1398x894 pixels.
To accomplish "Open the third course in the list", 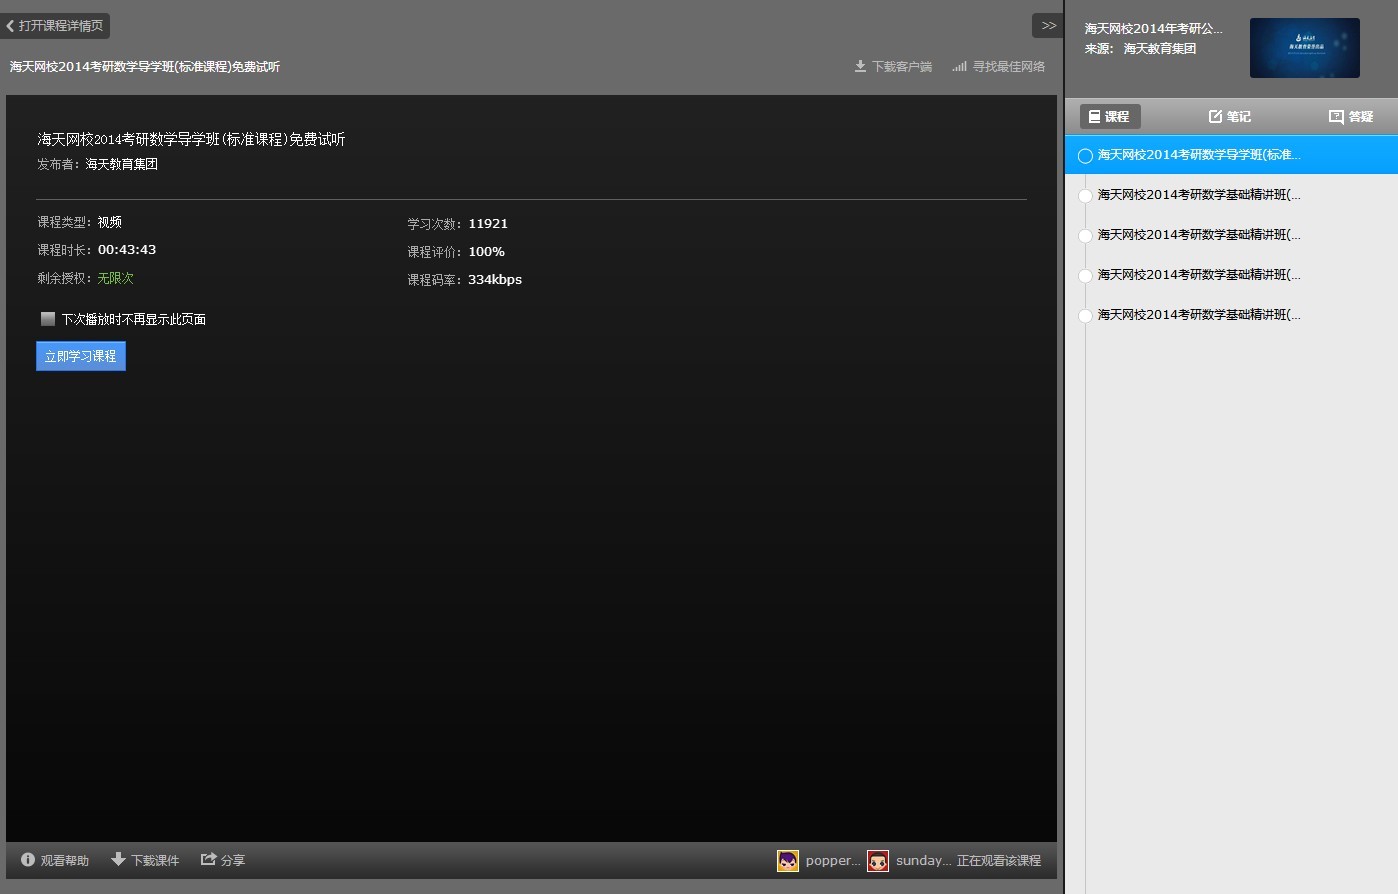I will pyautogui.click(x=1198, y=235).
